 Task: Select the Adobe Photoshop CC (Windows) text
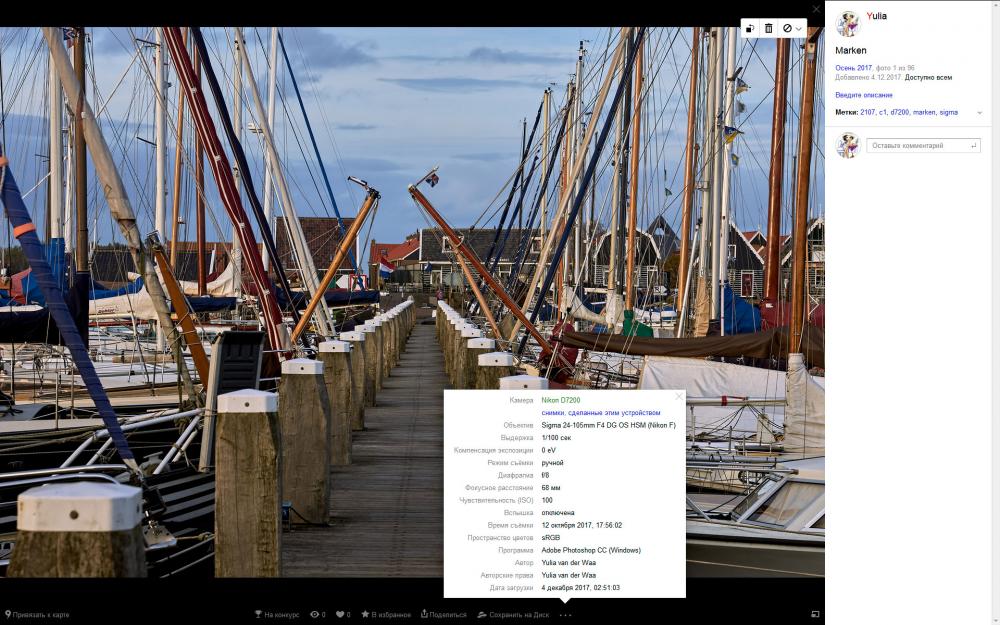pos(591,550)
